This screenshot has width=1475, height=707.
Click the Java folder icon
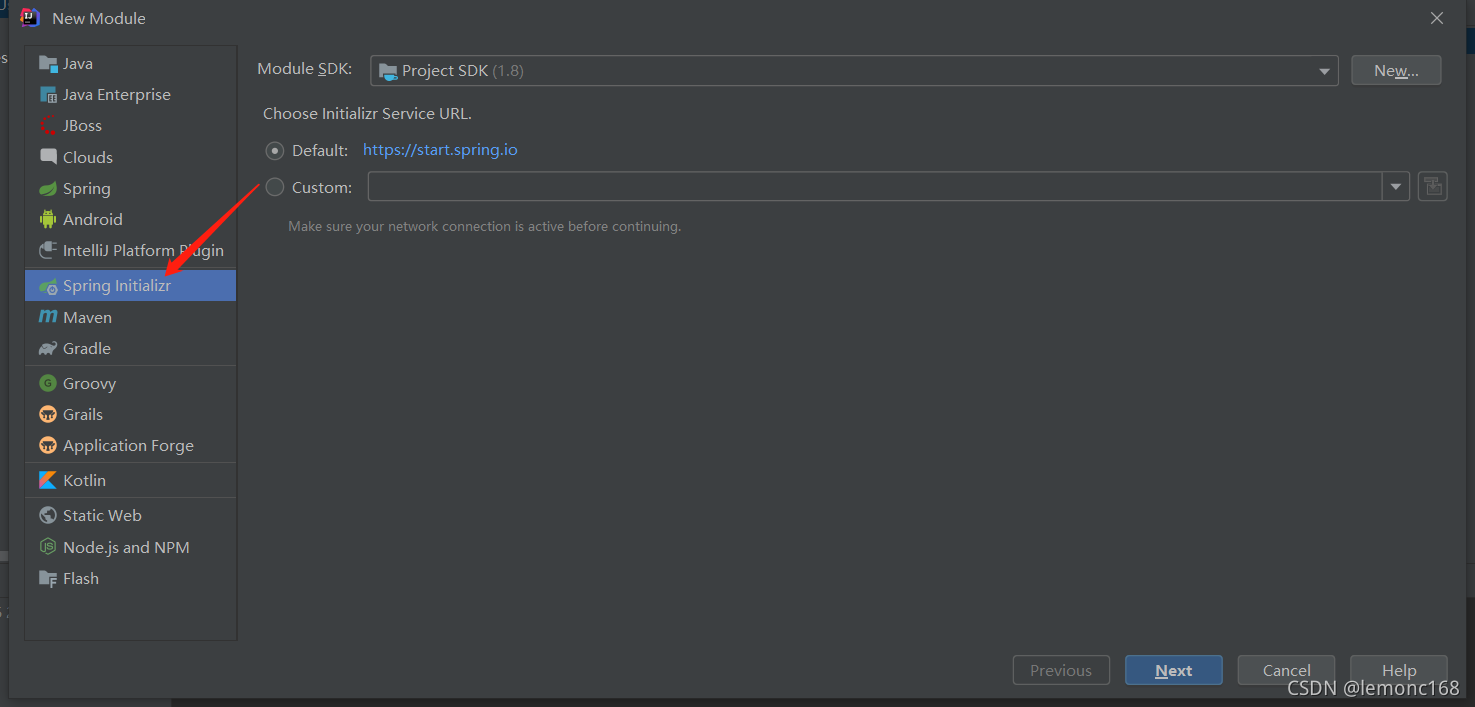48,64
